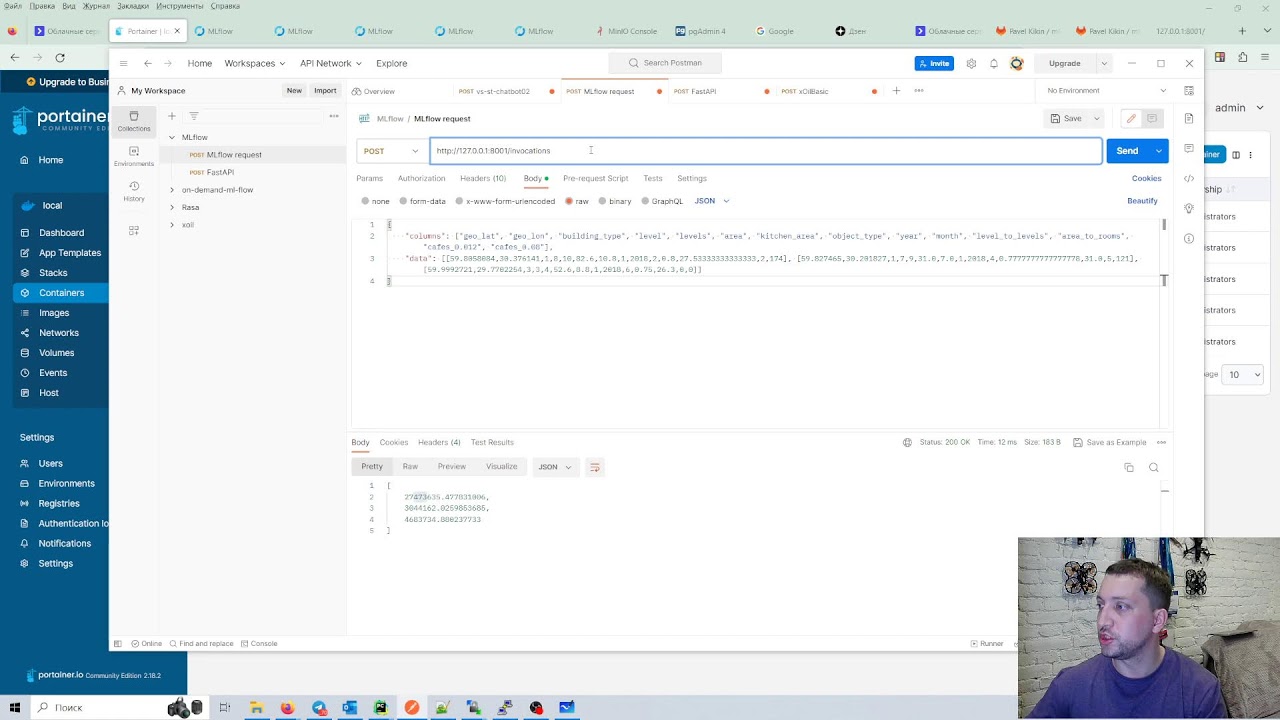Open the No Environment selector
The width and height of the screenshot is (1280, 720).
pos(1106,90)
